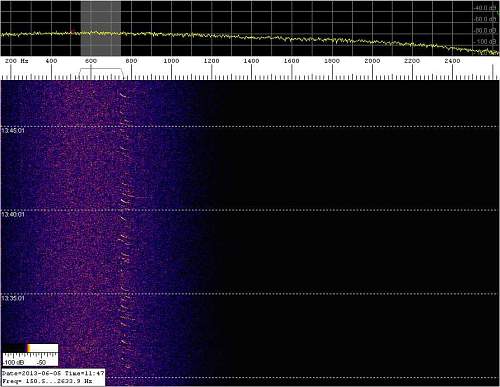Click the 2400 frequency scale label

[x=452, y=61]
